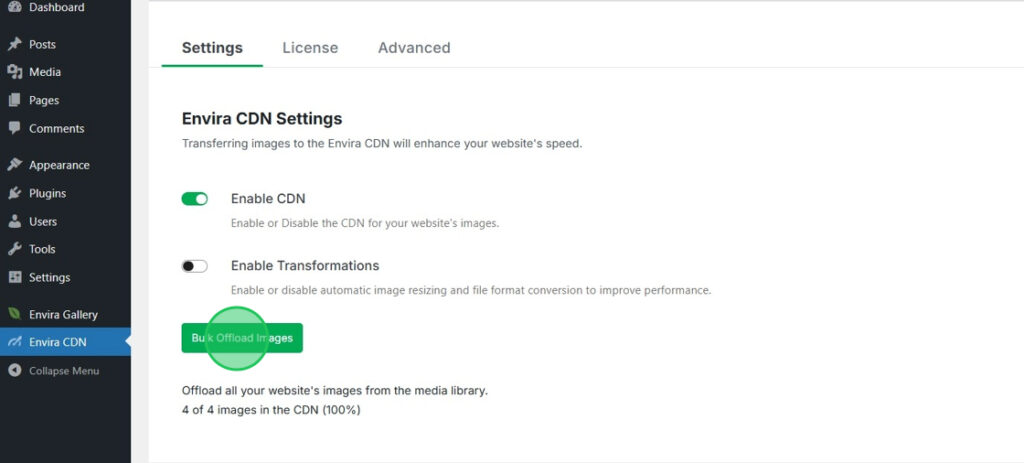The height and width of the screenshot is (463, 1024).
Task: Open the Advanced tab
Action: [x=414, y=48]
